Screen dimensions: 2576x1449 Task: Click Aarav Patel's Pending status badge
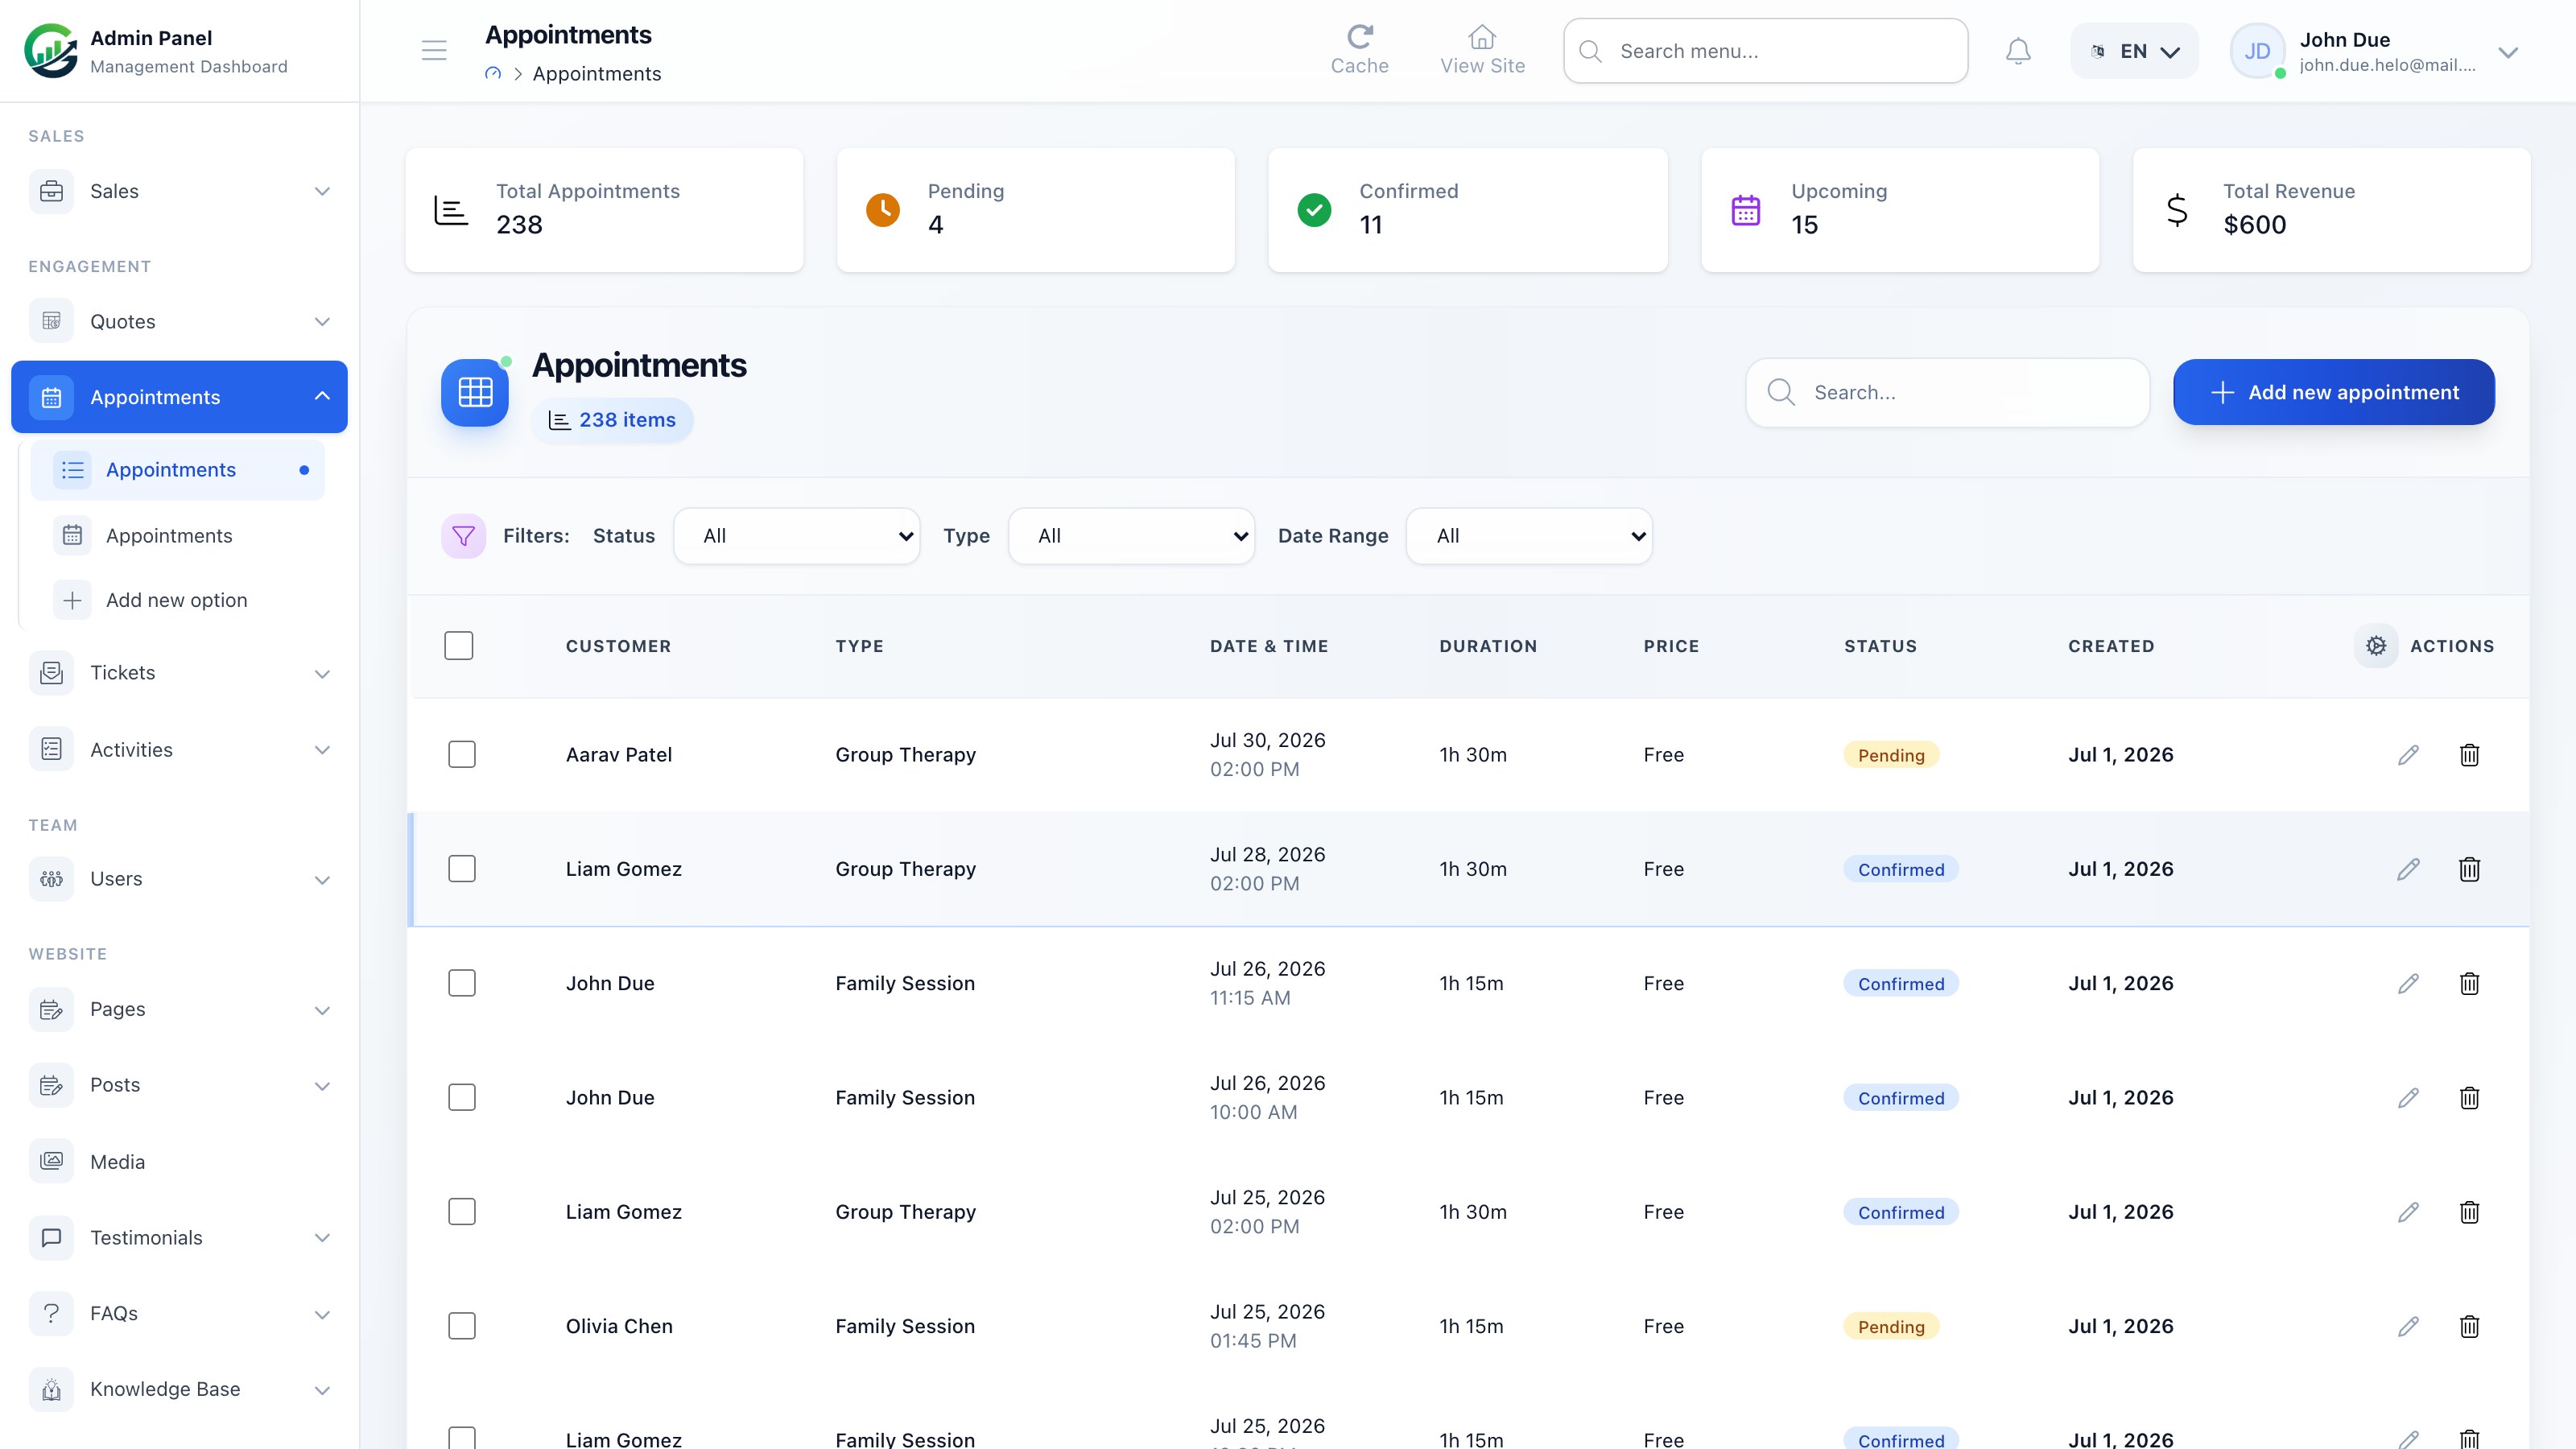pyautogui.click(x=1891, y=755)
